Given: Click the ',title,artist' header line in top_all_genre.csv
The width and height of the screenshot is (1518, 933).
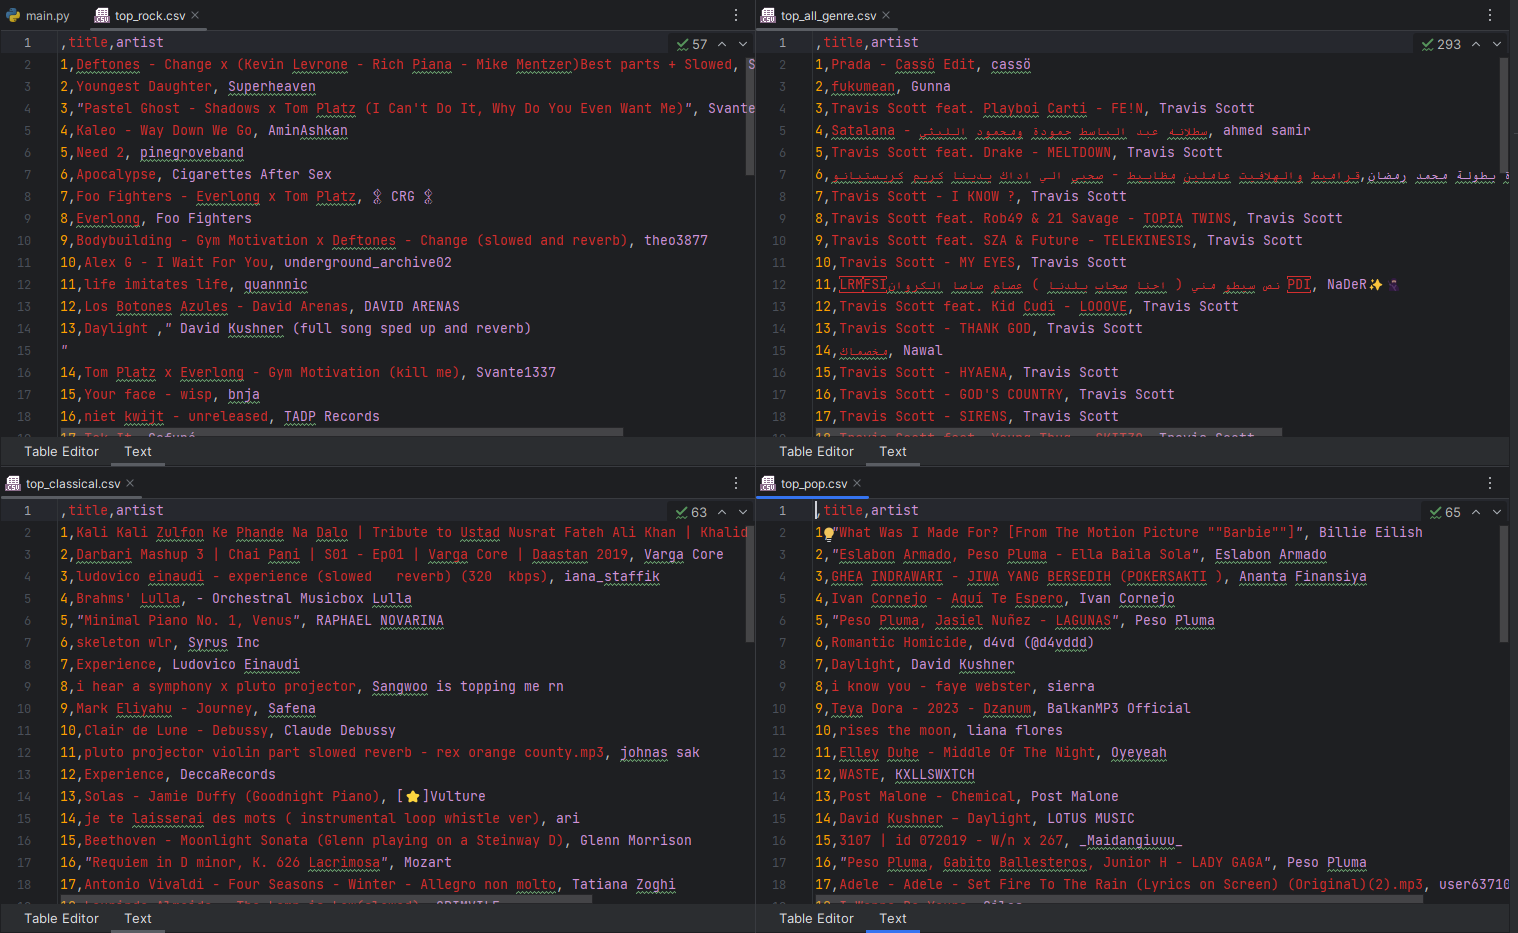Looking at the screenshot, I should click(866, 43).
